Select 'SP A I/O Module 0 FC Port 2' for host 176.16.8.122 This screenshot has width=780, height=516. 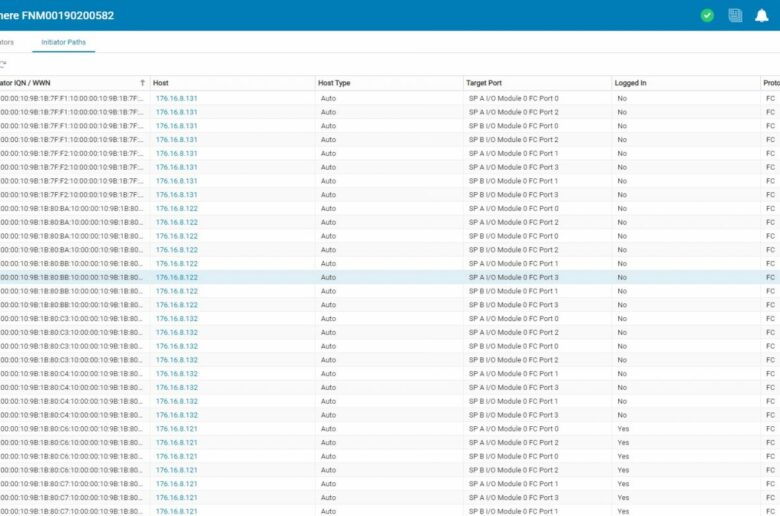coord(513,222)
